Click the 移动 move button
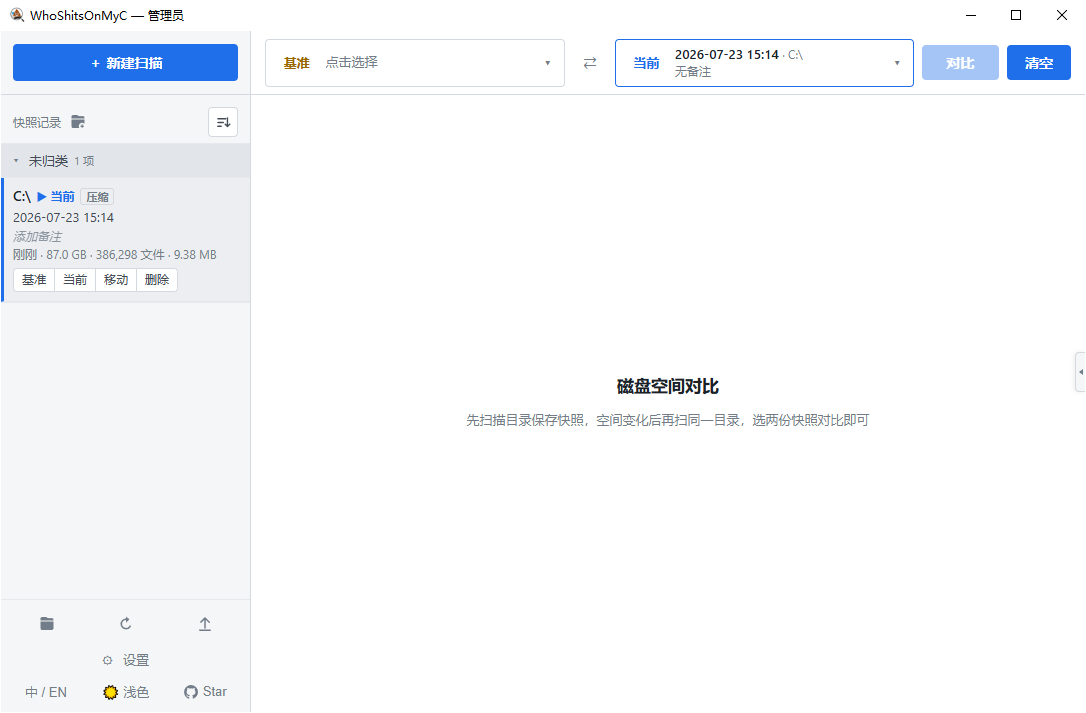This screenshot has width=1086, height=713. (116, 280)
